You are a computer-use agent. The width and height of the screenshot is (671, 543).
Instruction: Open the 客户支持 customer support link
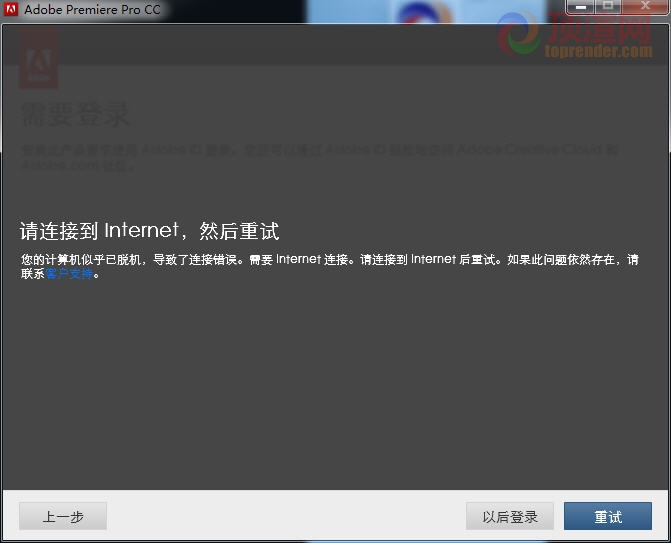[x=69, y=274]
